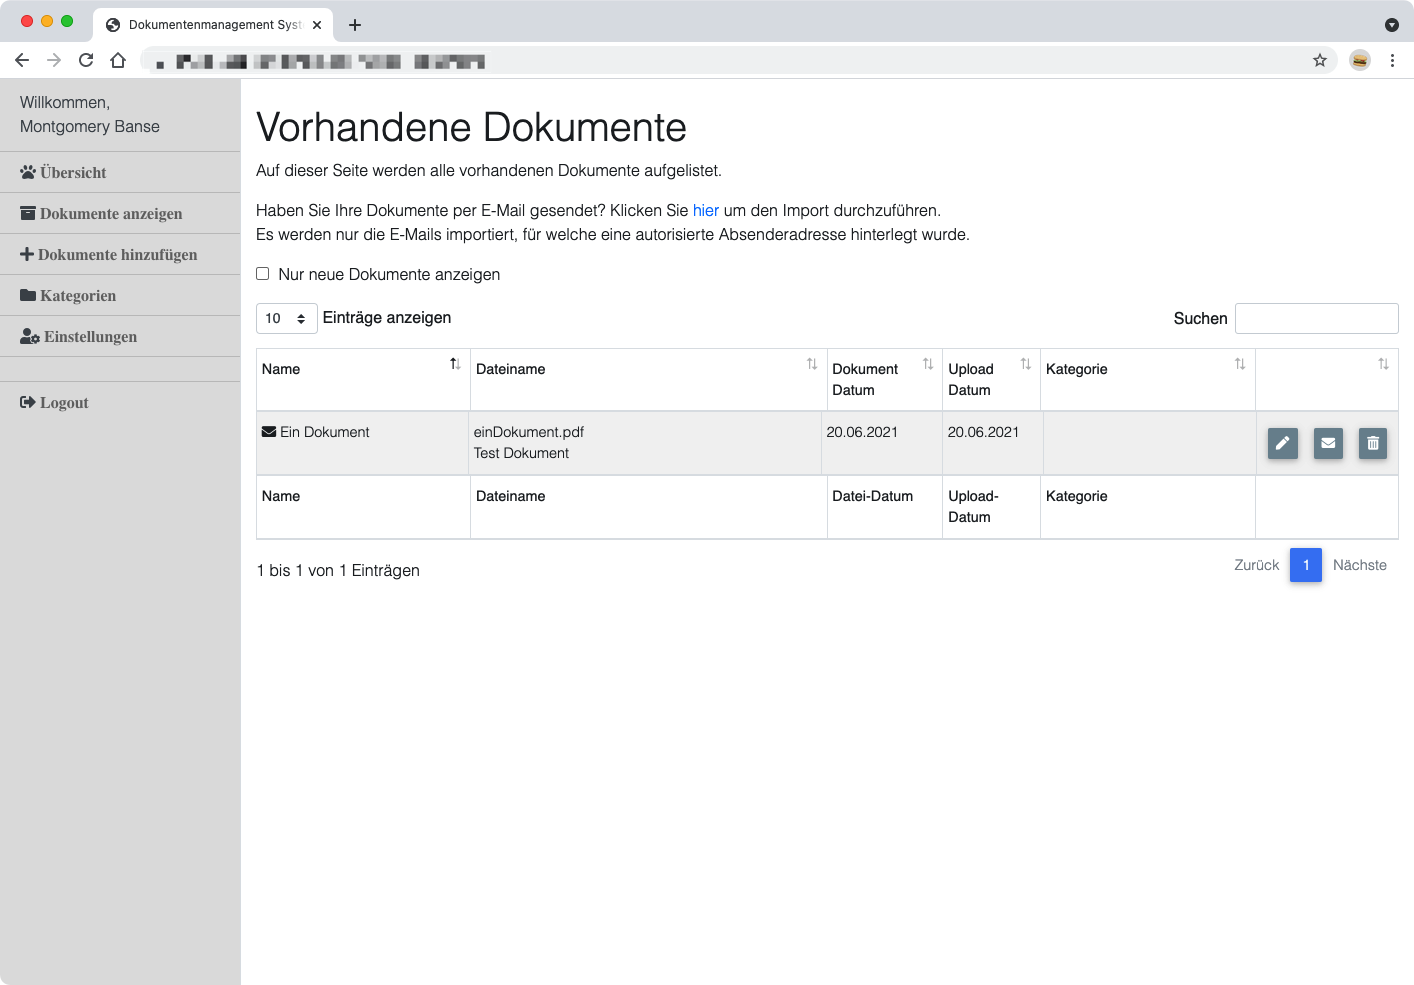
Task: Click the Dokumentenmanagement browser tab
Action: (214, 25)
